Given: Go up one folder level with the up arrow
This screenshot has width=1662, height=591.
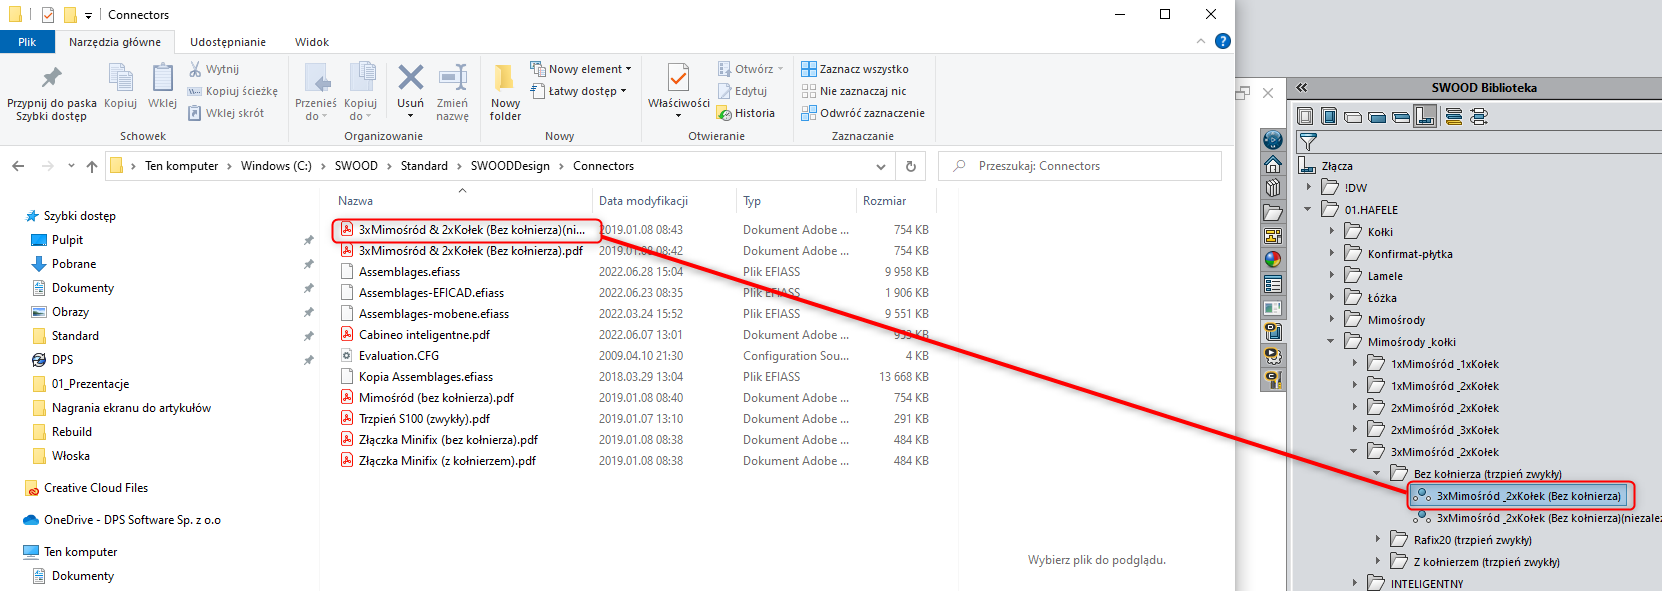Looking at the screenshot, I should (92, 166).
